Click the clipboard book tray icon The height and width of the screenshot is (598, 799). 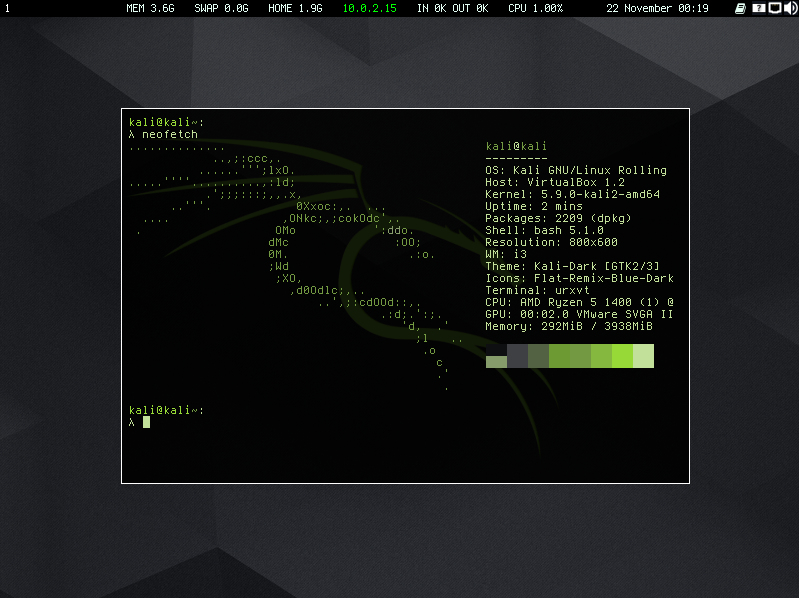point(741,8)
